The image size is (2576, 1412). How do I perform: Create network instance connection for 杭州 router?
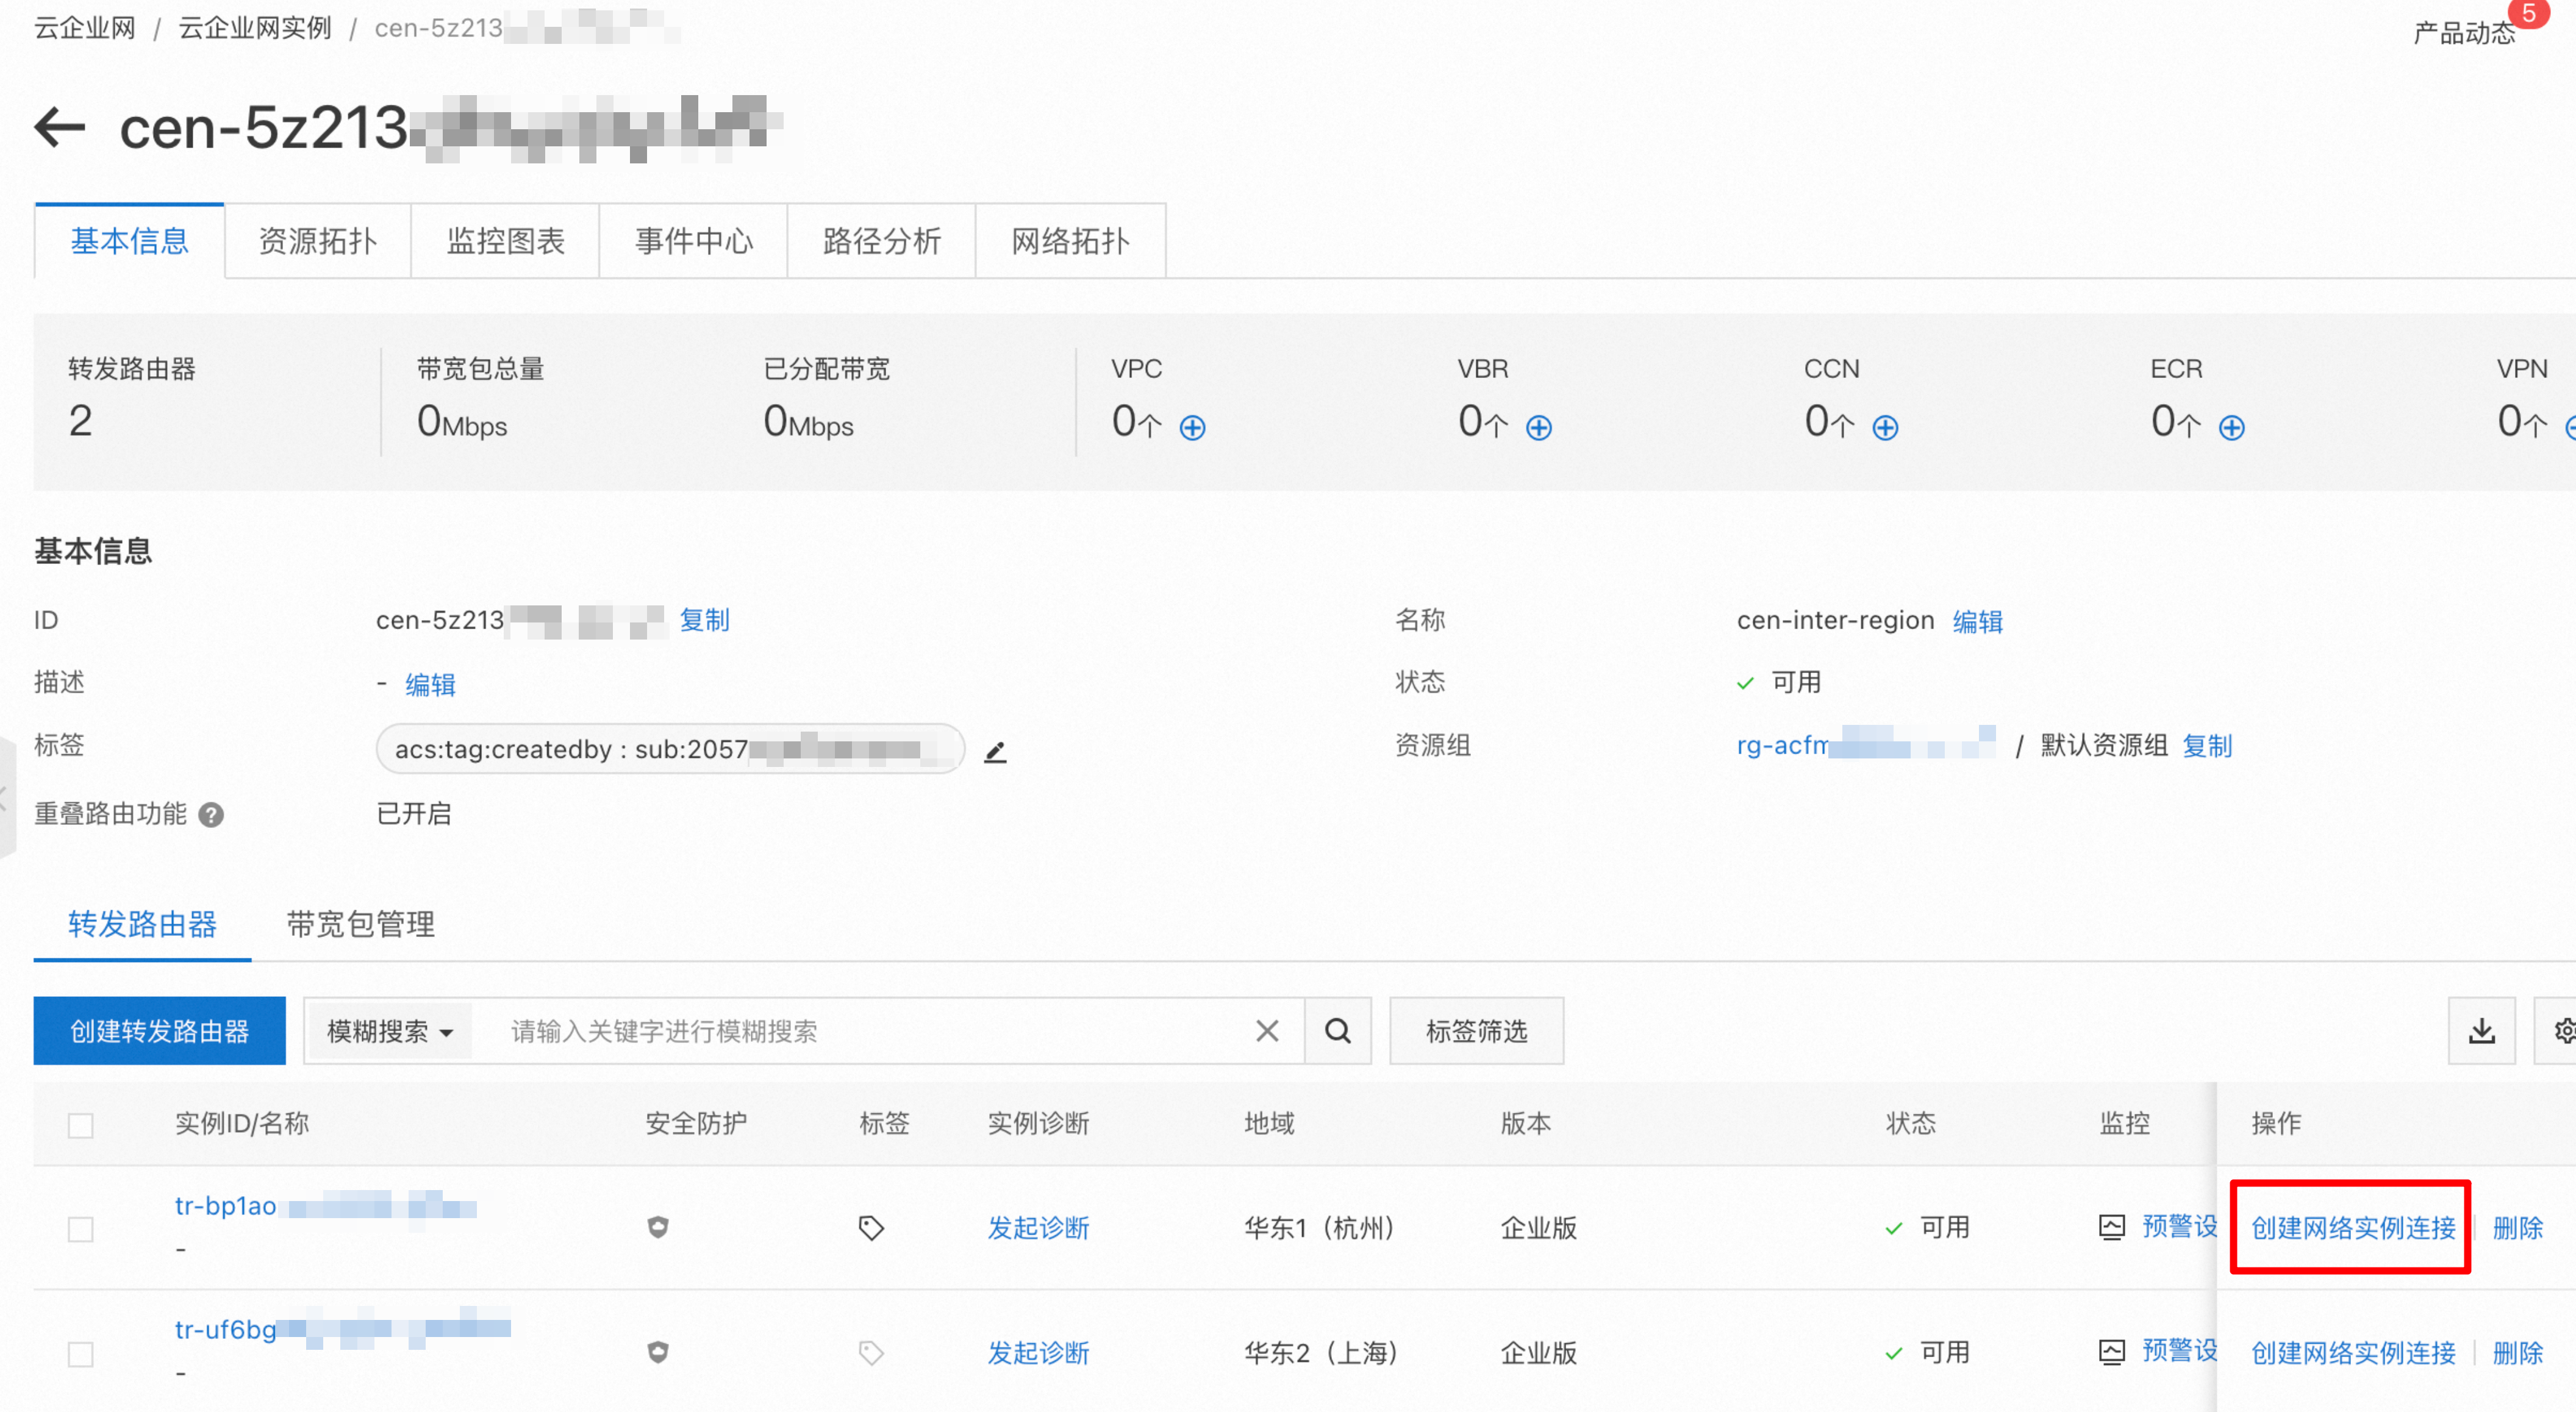click(x=2353, y=1228)
